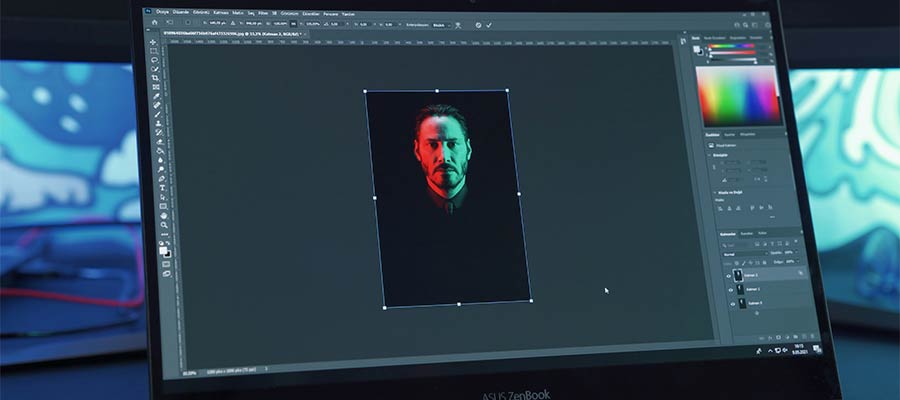Commit transform with the checkmark icon
The height and width of the screenshot is (400, 900).
[491, 25]
